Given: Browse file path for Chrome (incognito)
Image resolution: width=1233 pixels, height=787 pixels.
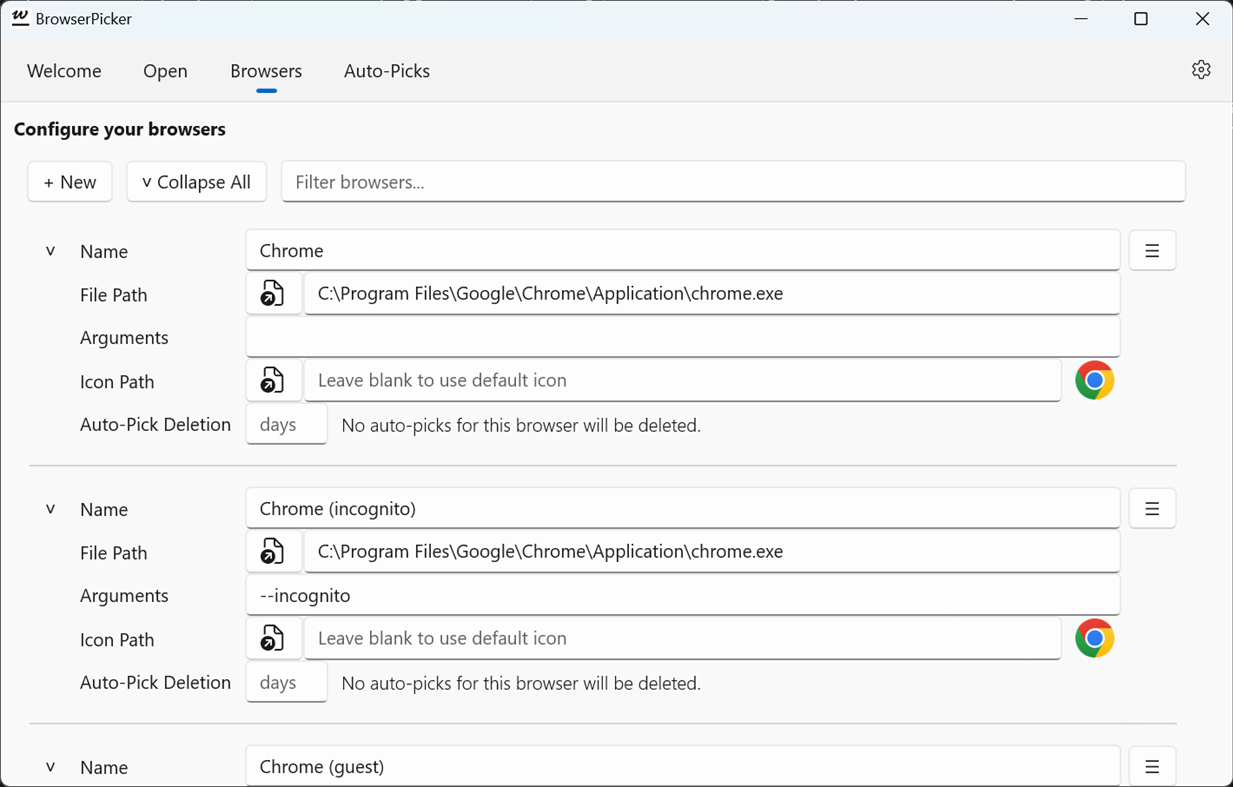Looking at the screenshot, I should point(273,552).
